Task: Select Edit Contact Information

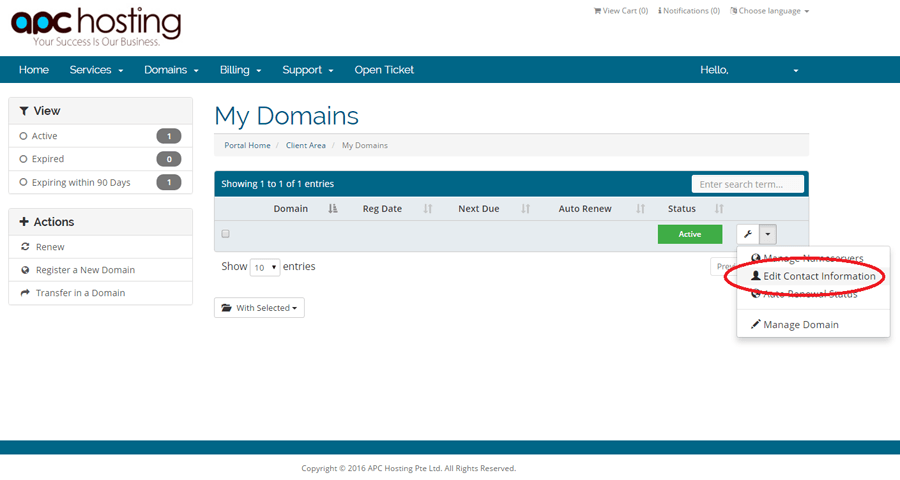Action: coord(813,276)
